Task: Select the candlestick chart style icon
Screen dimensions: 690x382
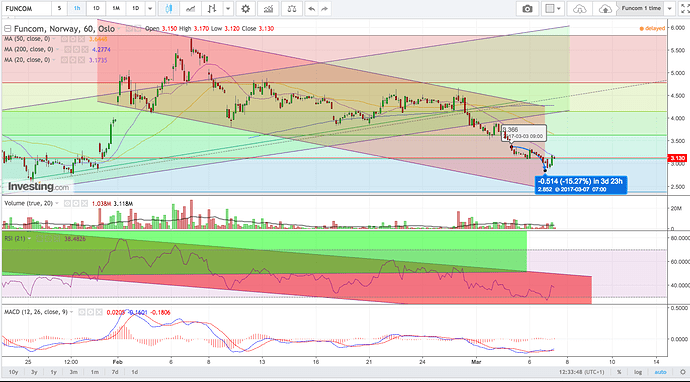Action: [169, 8]
